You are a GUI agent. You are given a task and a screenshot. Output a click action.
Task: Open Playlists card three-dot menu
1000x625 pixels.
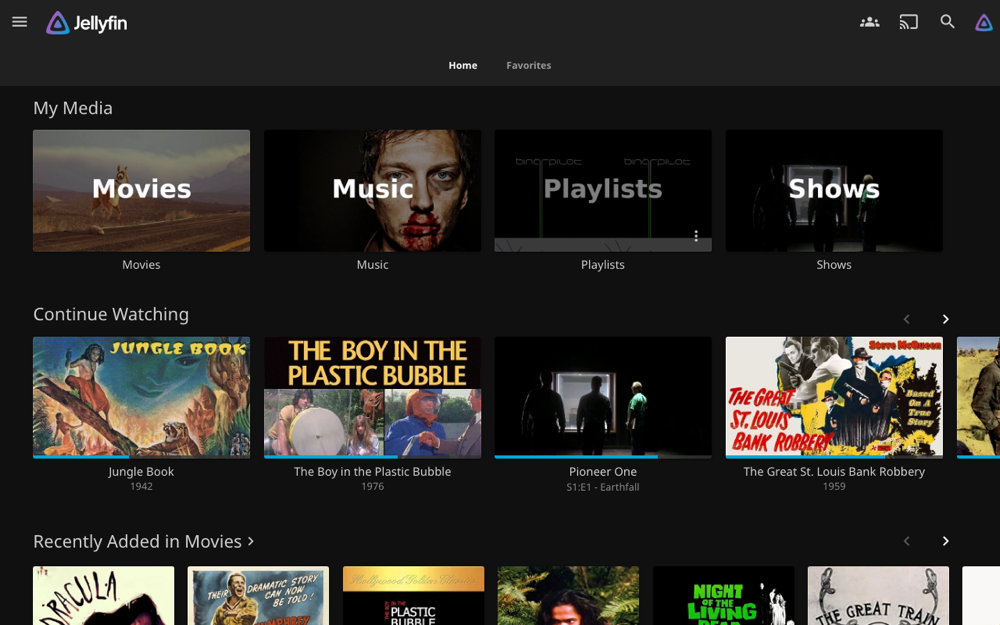[x=696, y=236]
